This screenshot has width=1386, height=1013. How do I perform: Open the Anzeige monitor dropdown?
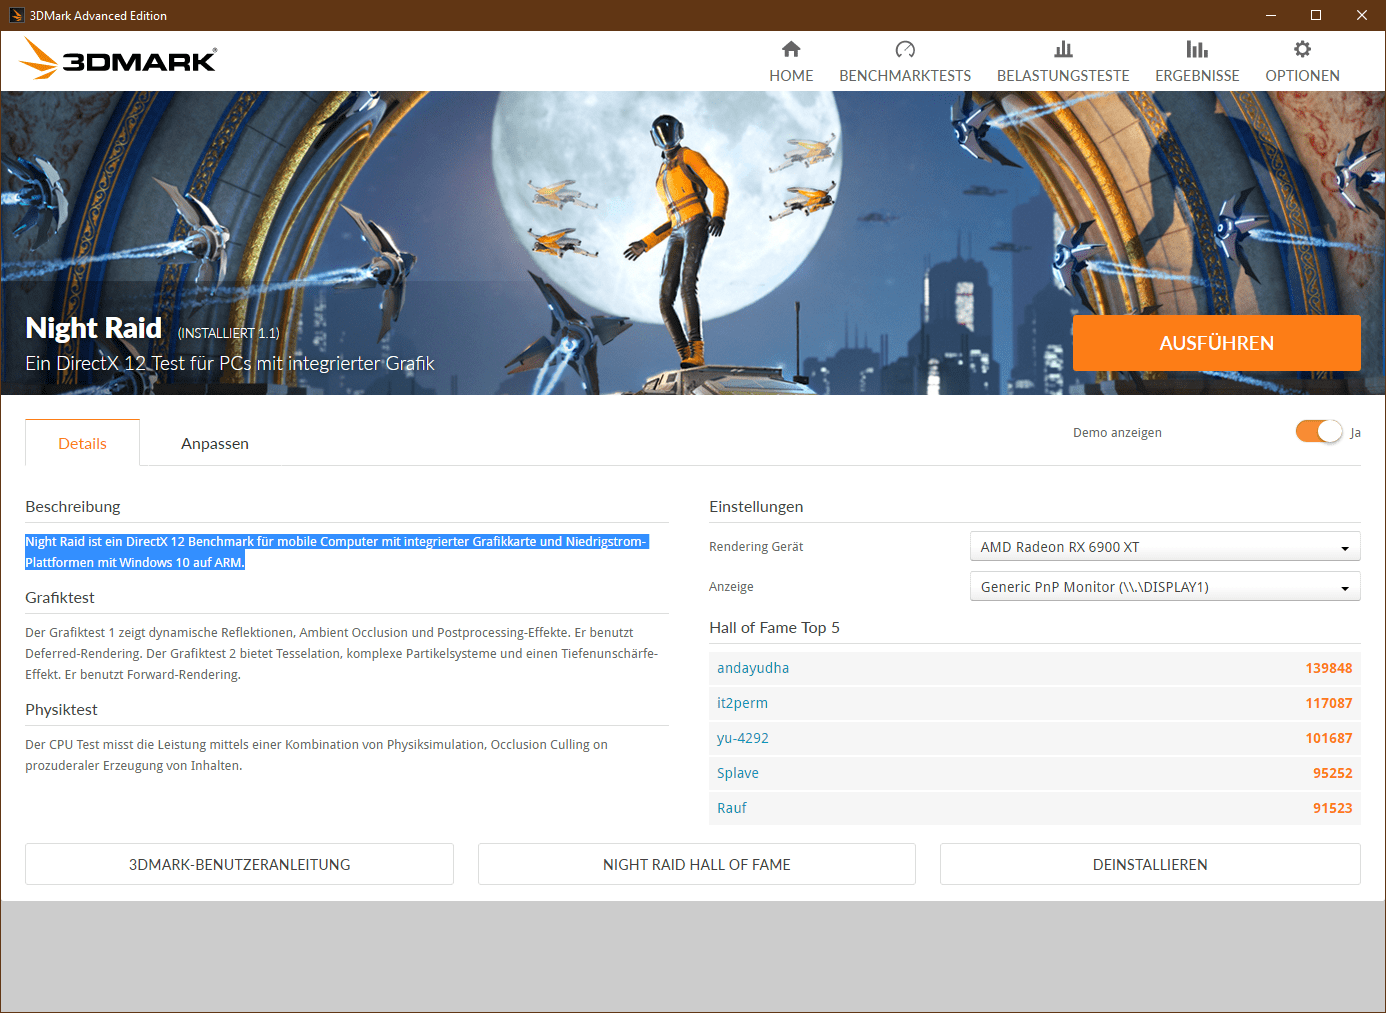click(1165, 586)
